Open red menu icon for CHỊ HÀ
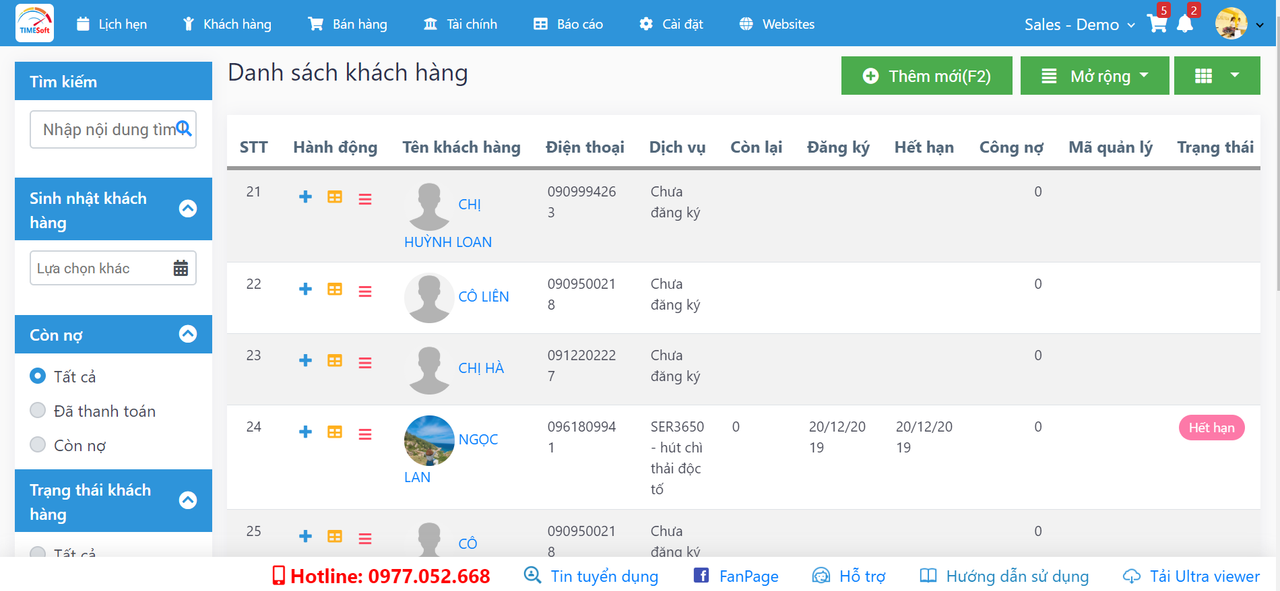The width and height of the screenshot is (1280, 591). coord(365,362)
